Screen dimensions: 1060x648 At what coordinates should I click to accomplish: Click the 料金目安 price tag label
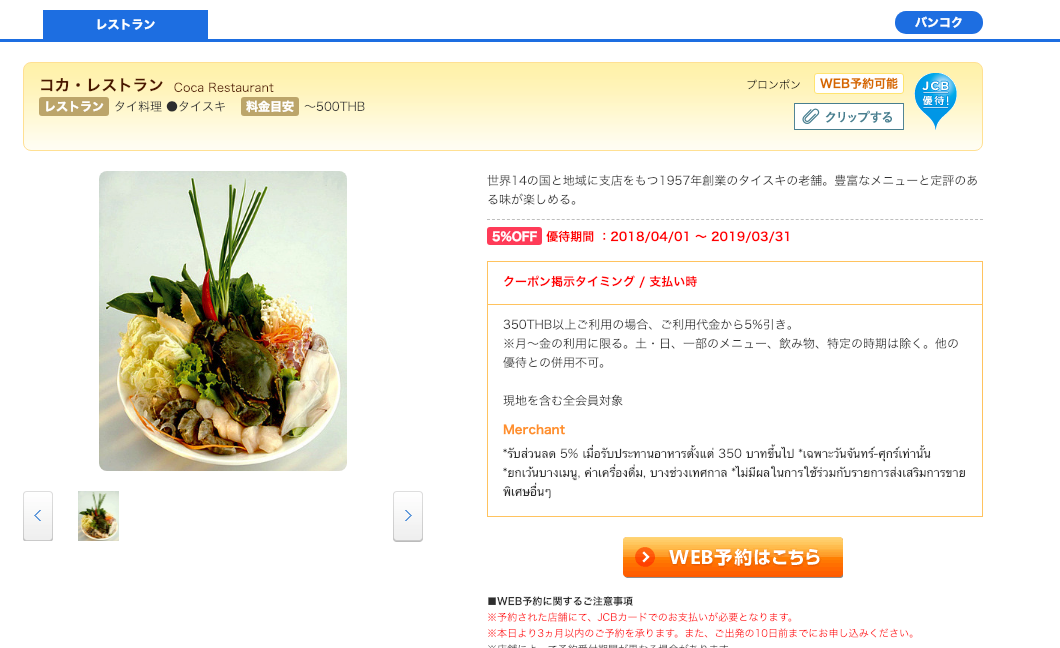tap(270, 107)
